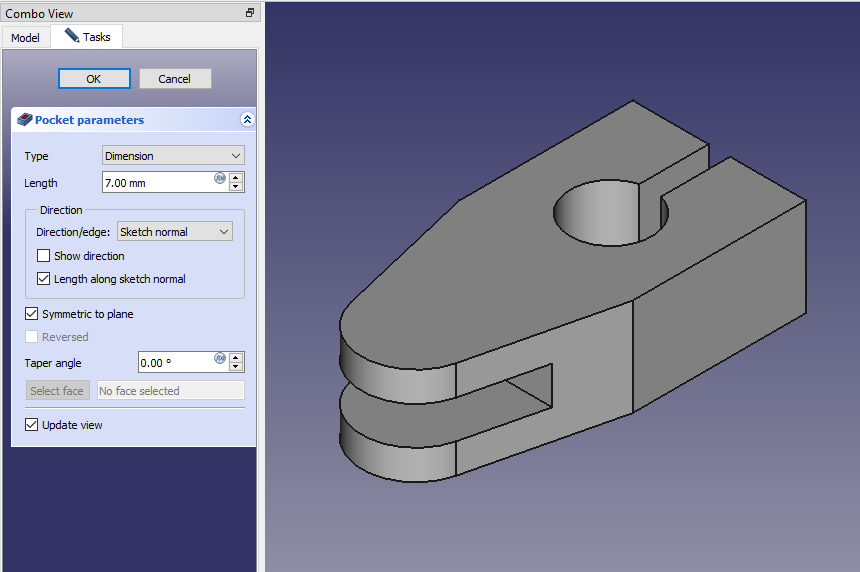Open the Direction/edge Sketch normal dropdown
Screen dimensions: 860x572
[x=175, y=232]
